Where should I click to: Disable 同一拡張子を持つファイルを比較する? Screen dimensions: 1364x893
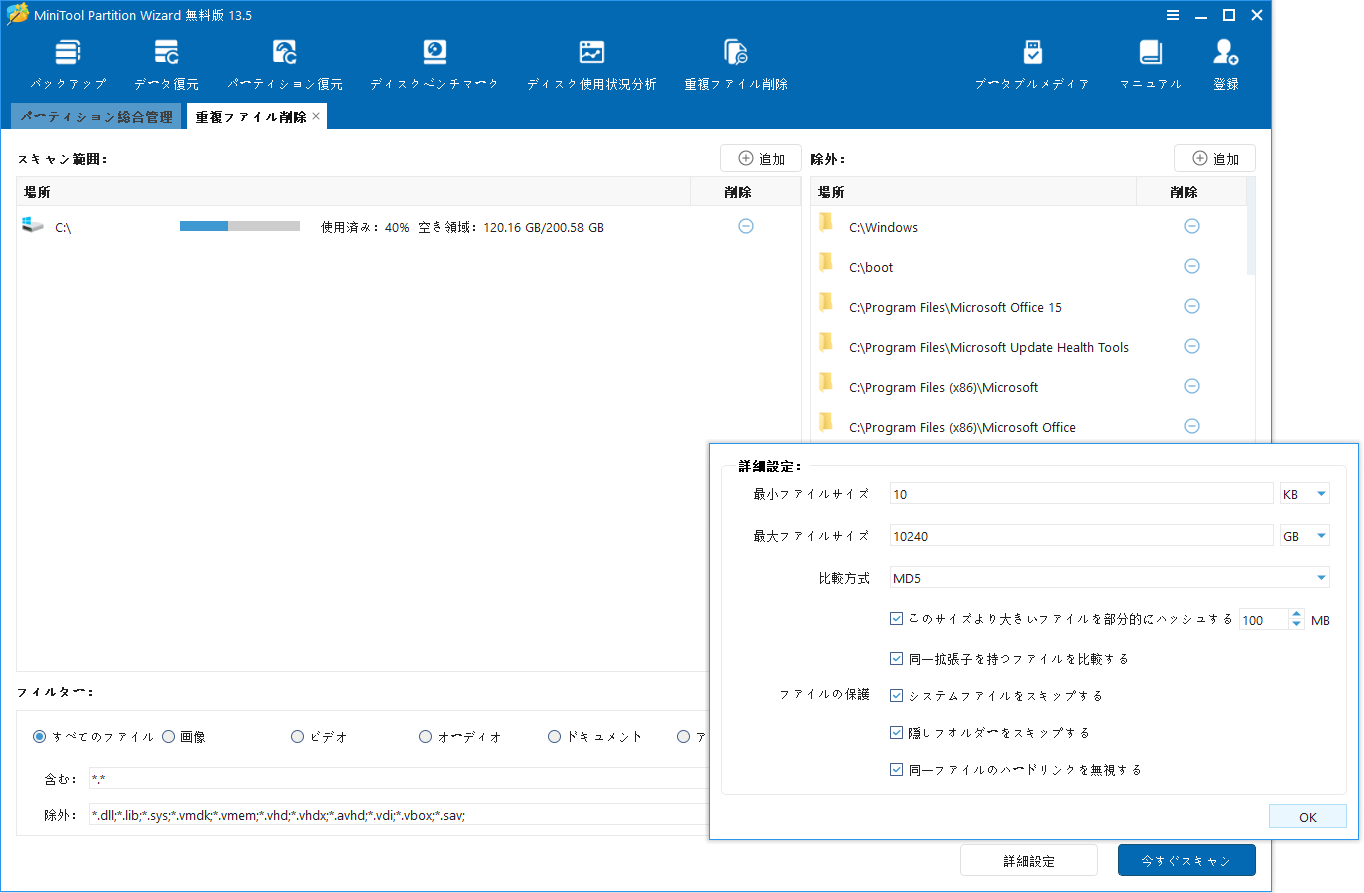tap(896, 658)
